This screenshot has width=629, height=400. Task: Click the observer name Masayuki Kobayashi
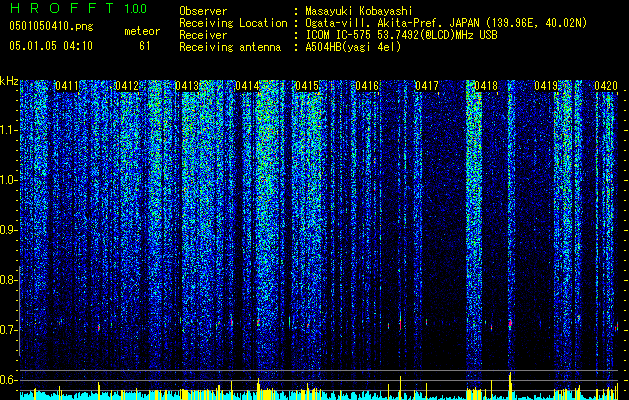[x=359, y=12]
